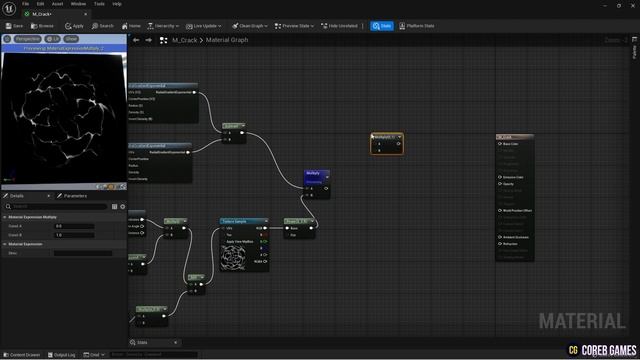
Task: Select the Texture Sample node header
Action: click(x=244, y=221)
